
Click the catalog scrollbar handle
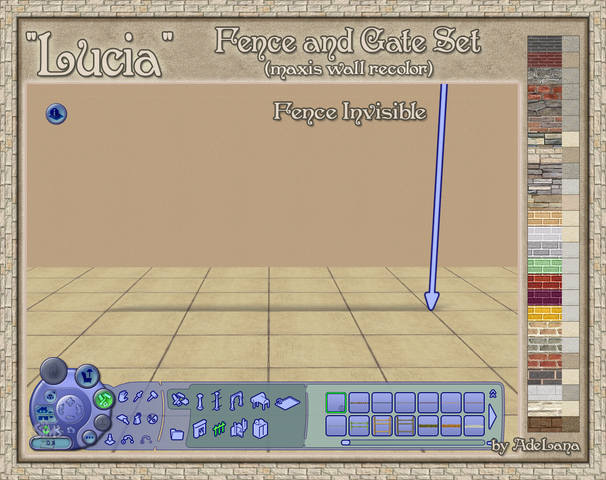pyautogui.click(x=346, y=443)
